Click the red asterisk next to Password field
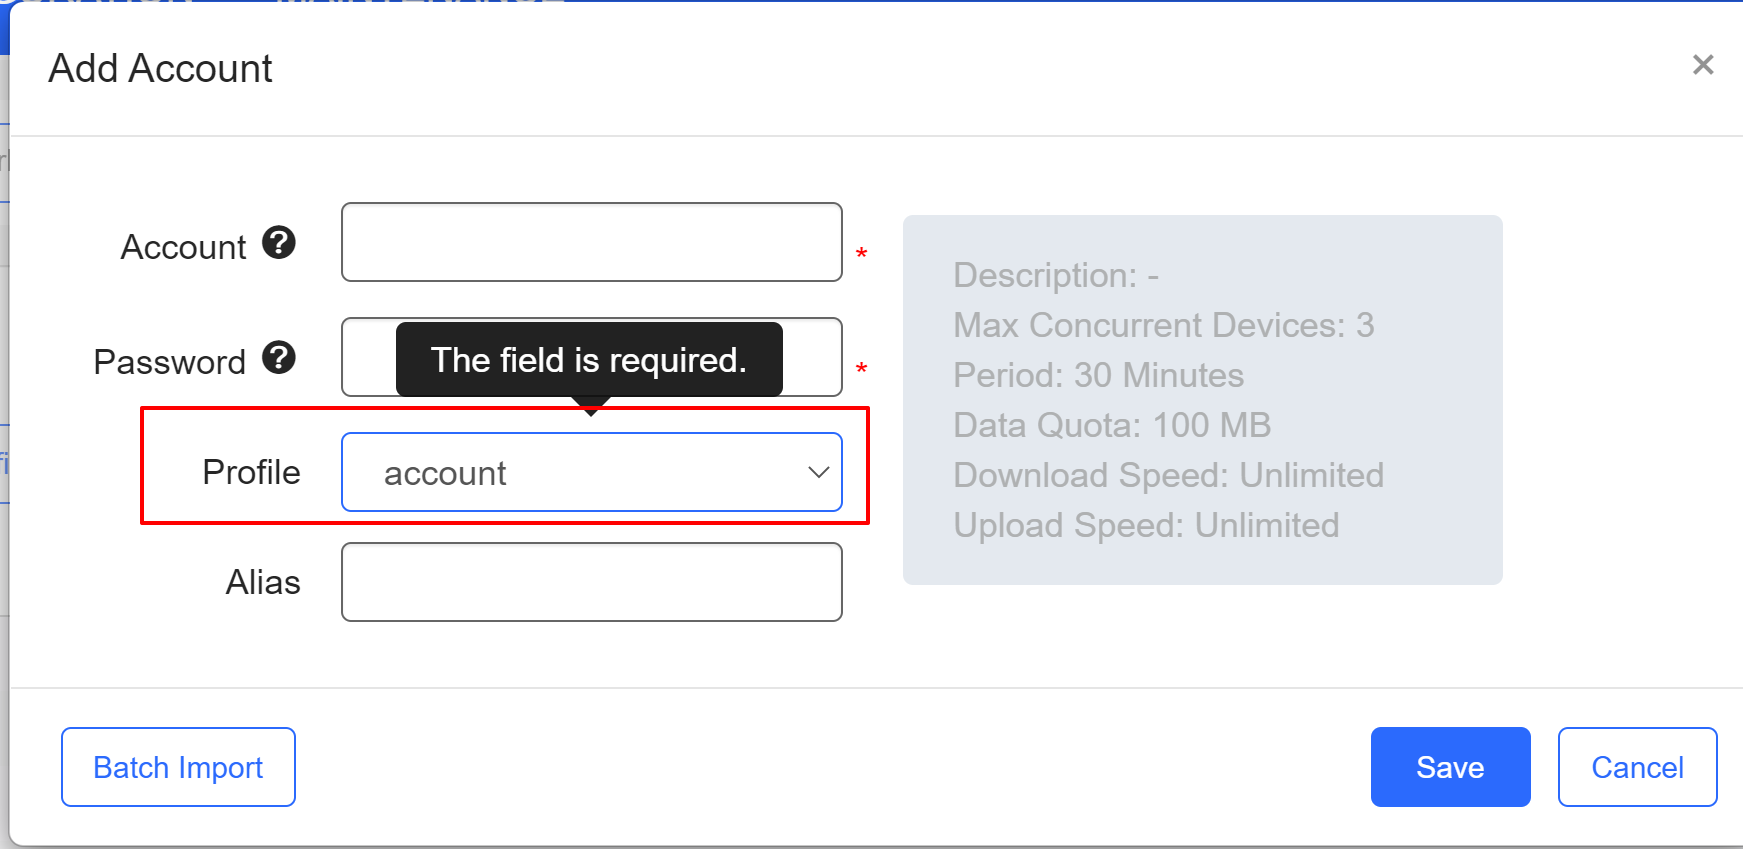Image resolution: width=1743 pixels, height=849 pixels. 861,369
